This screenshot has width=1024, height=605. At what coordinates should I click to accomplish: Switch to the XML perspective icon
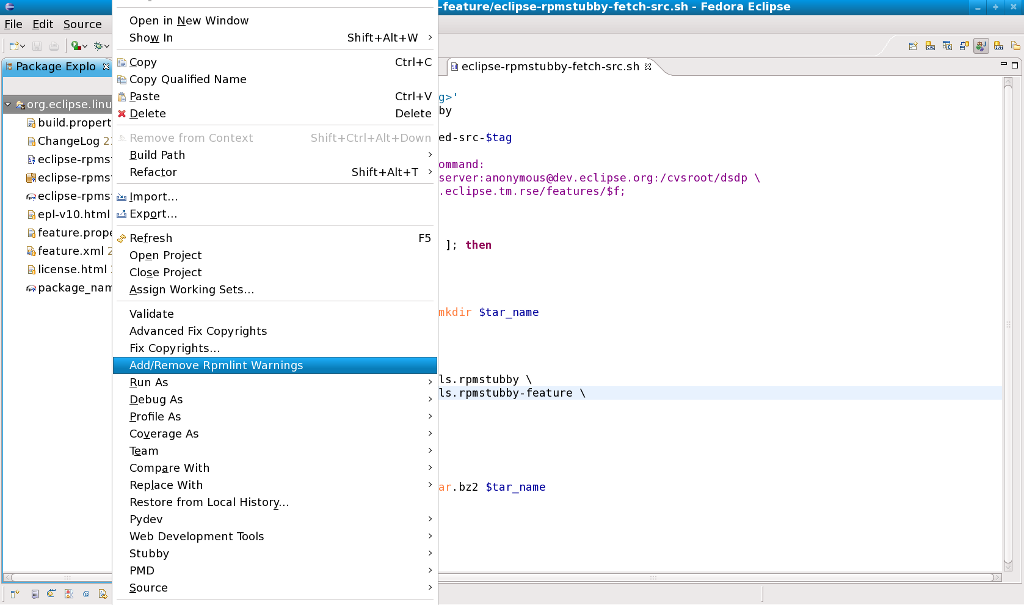pos(930,46)
